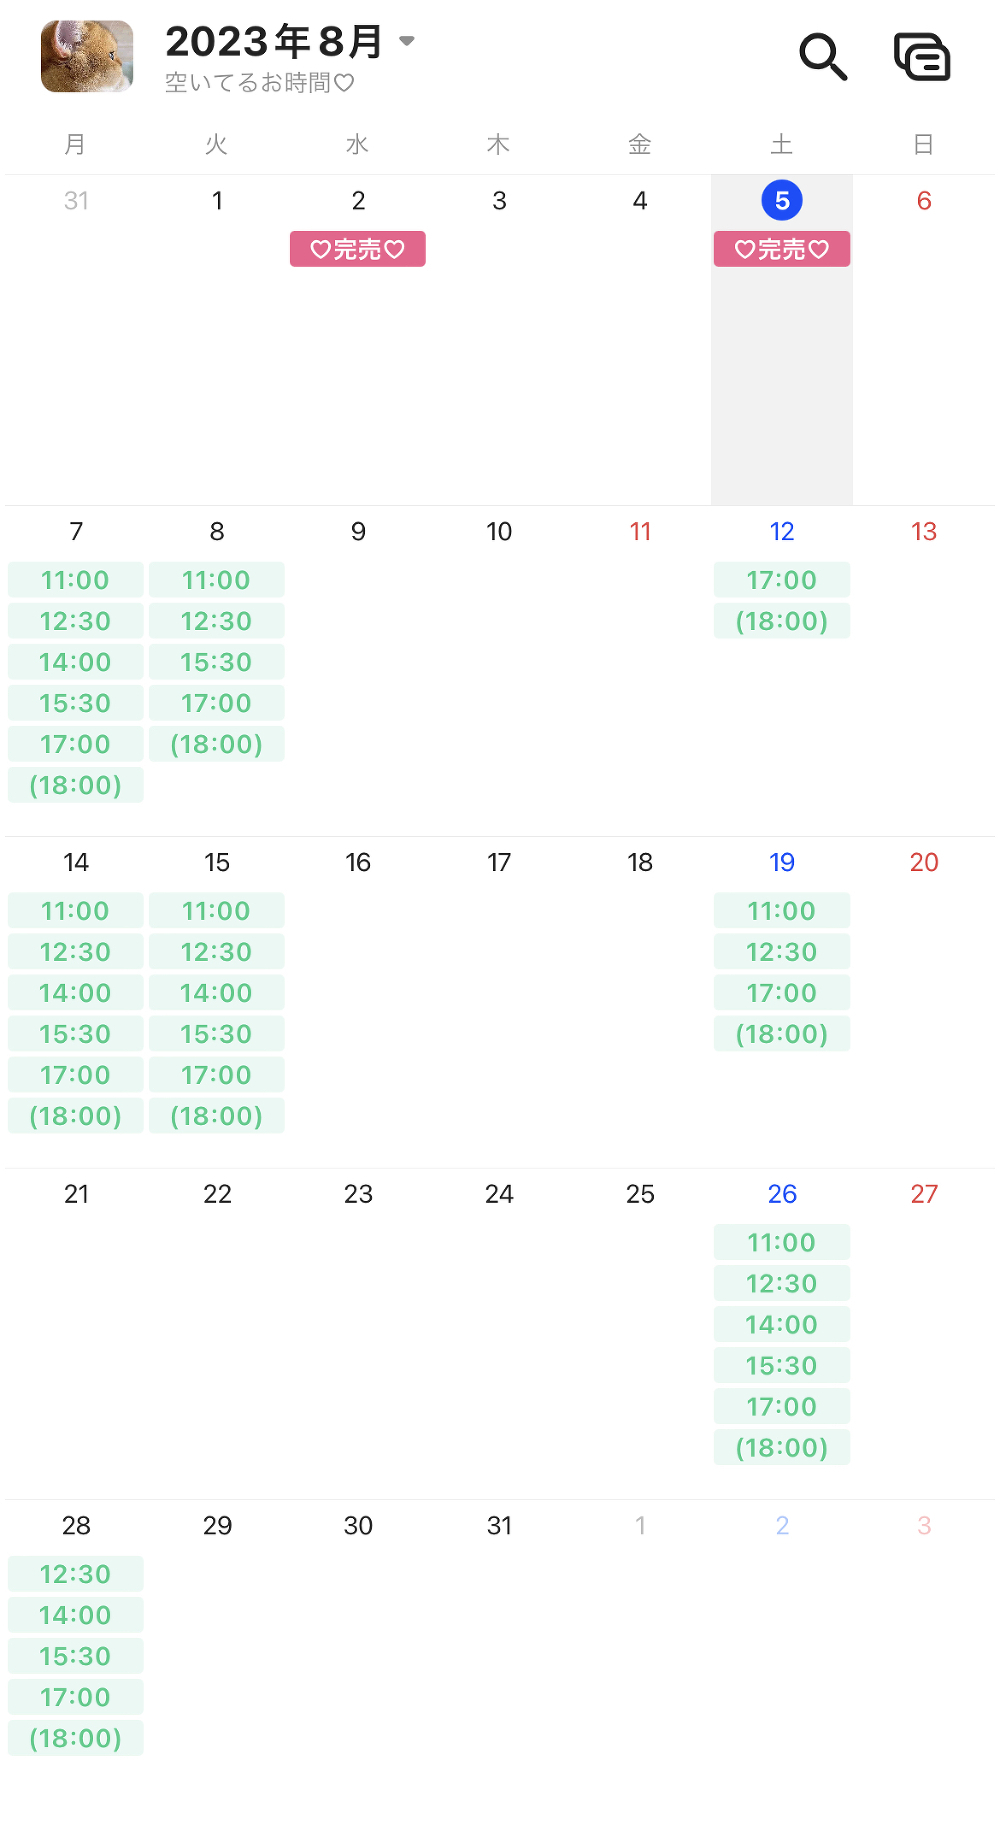The width and height of the screenshot is (1000, 1831).
Task: Expand the 2023年8月 month dropdown arrow
Action: (x=407, y=41)
